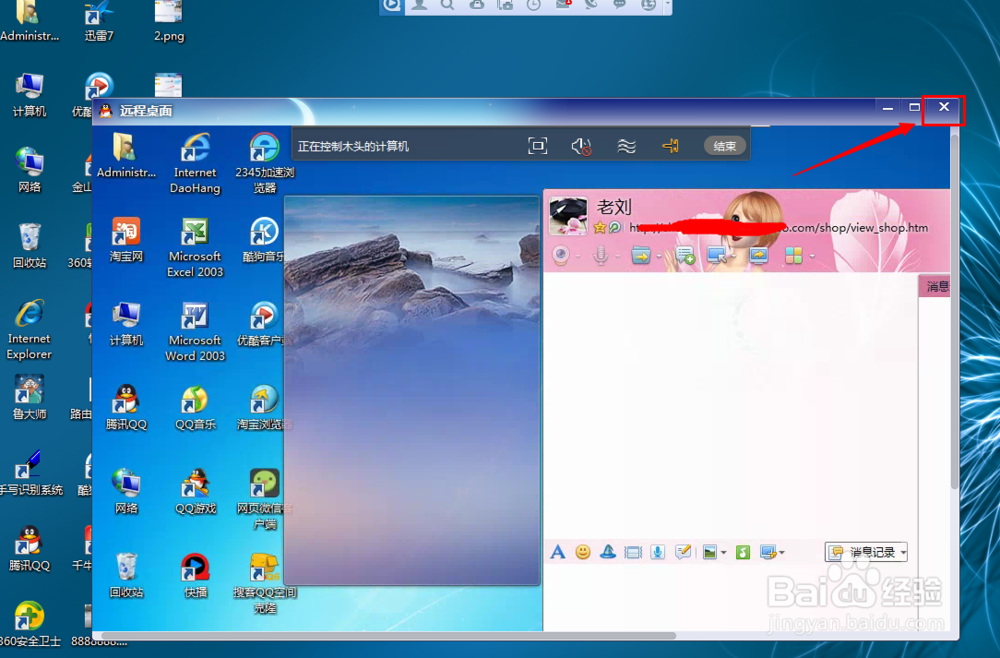Click the green search icon beside the star
1000x658 pixels.
pyautogui.click(x=615, y=228)
